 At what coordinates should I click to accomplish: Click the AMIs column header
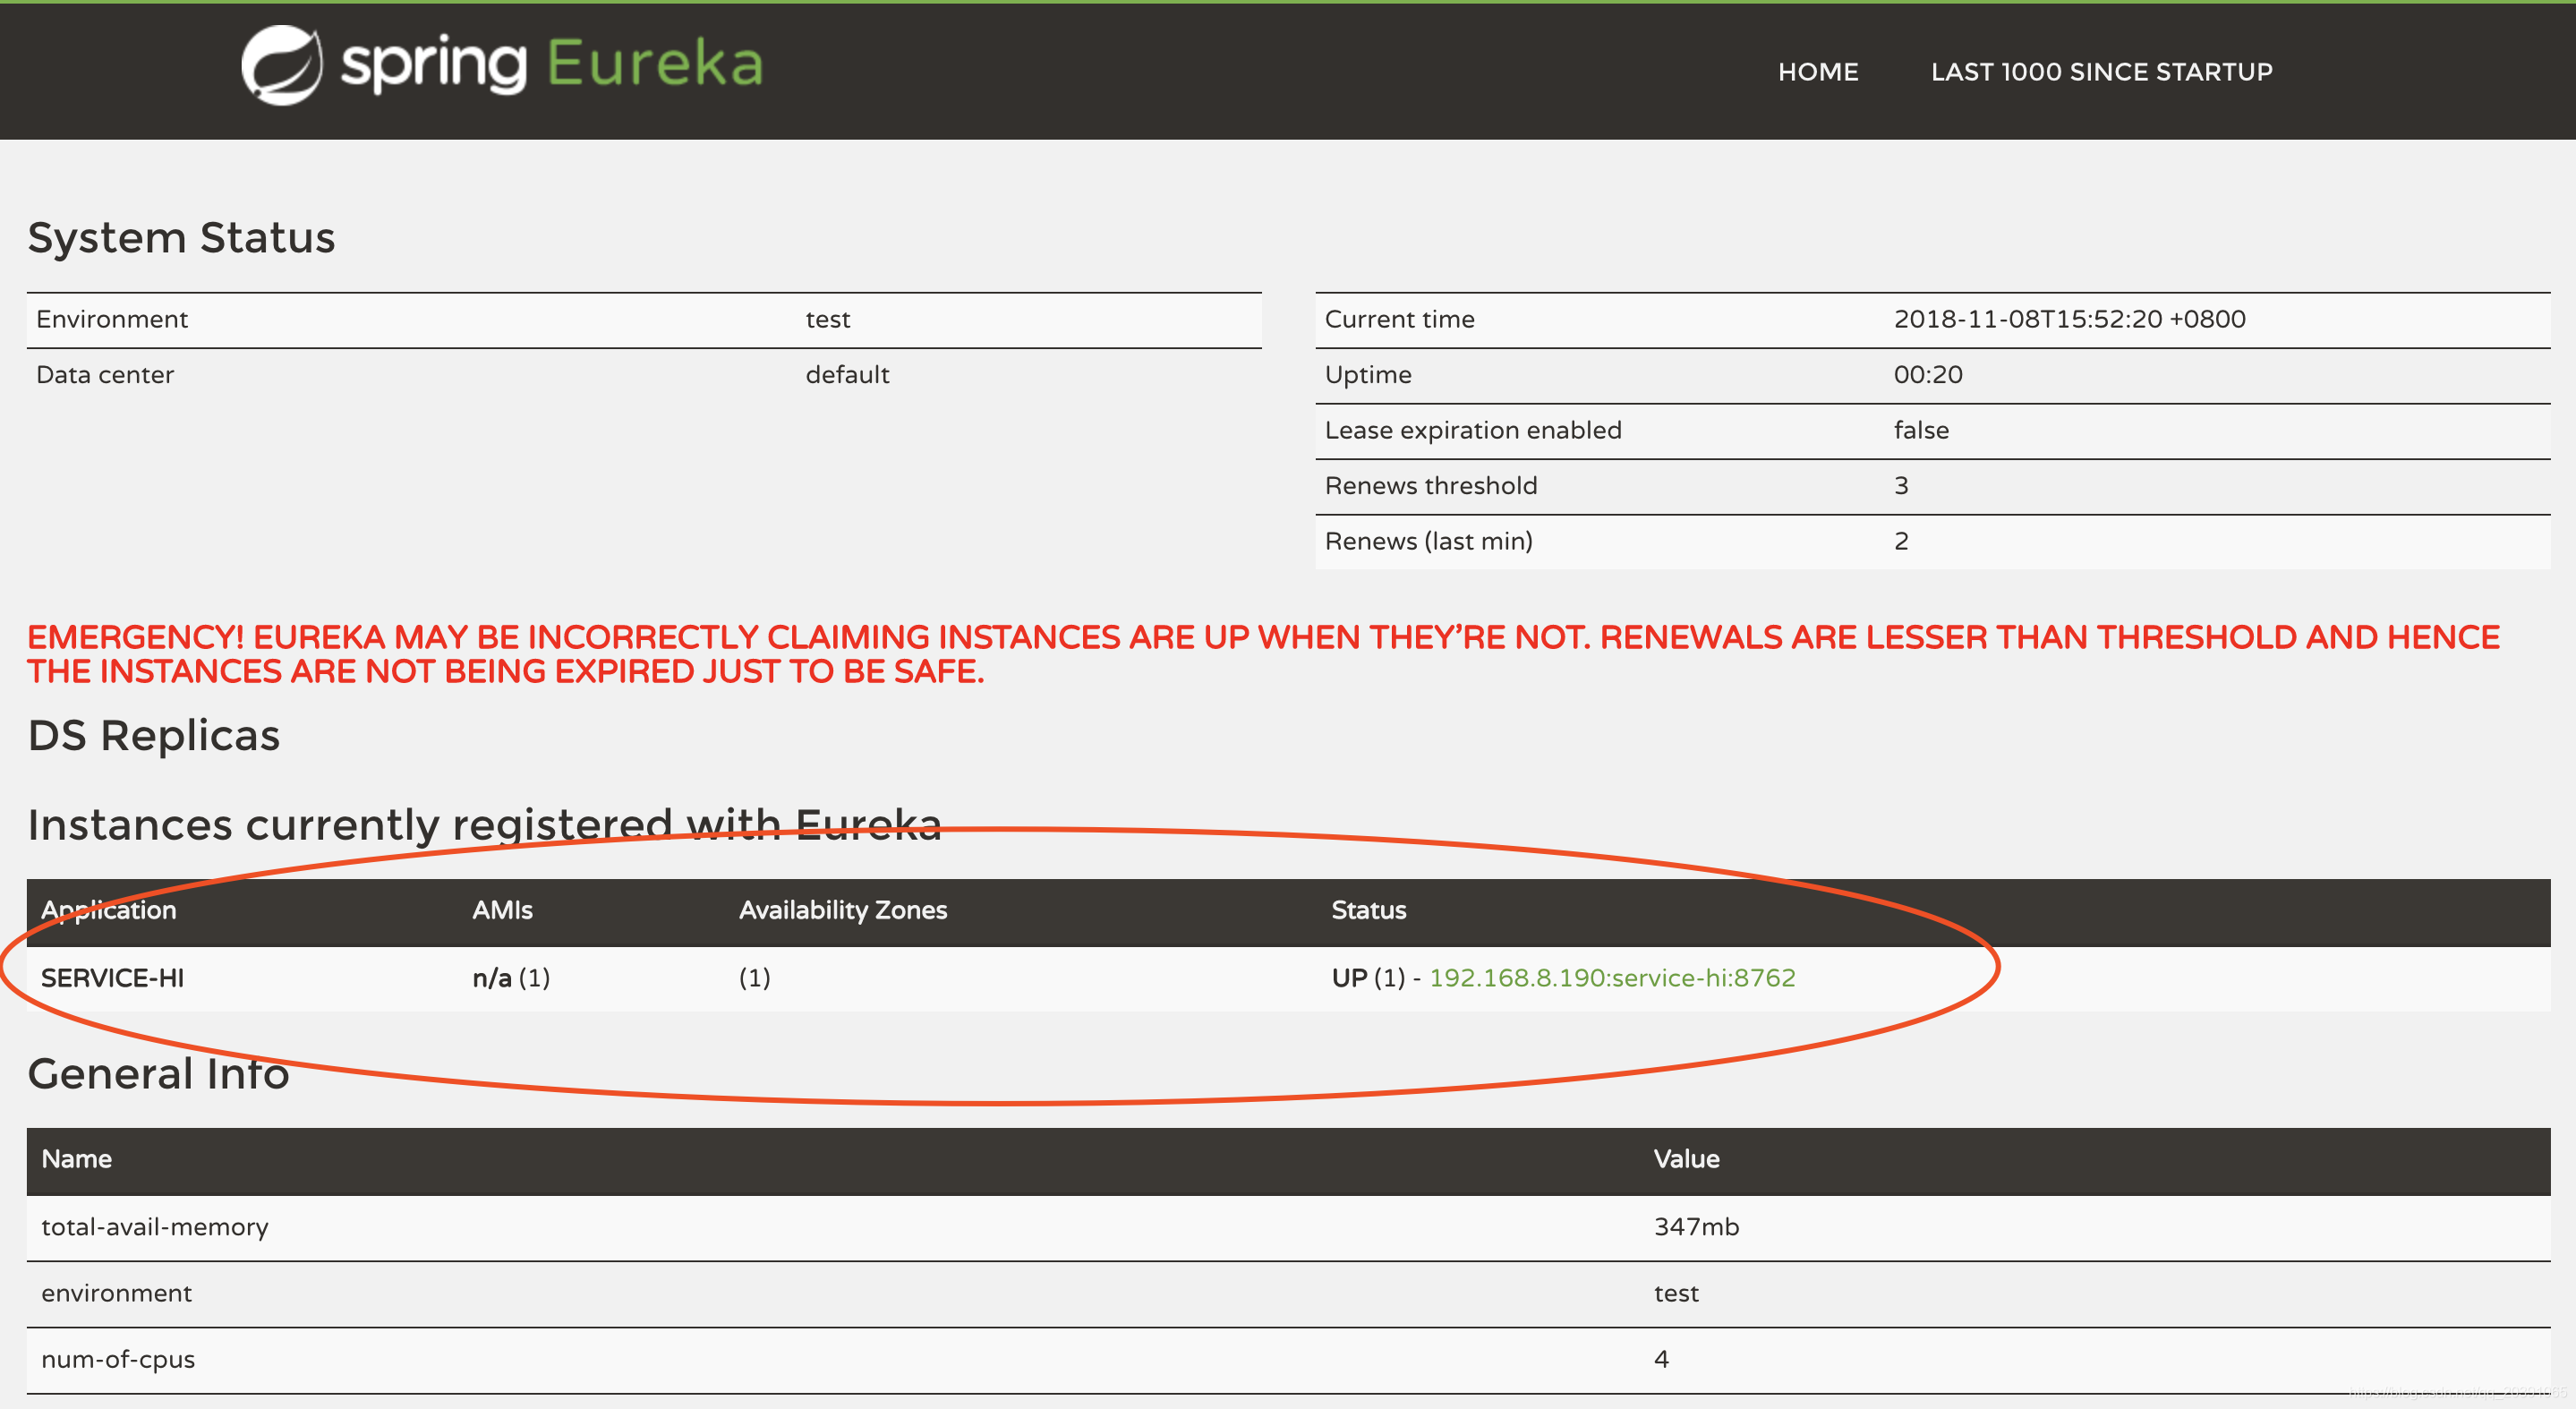(x=502, y=910)
